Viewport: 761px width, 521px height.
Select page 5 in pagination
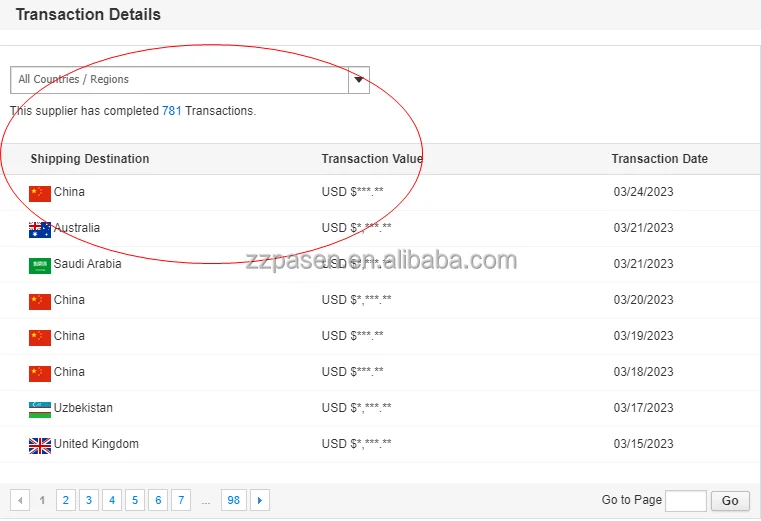[x=135, y=500]
